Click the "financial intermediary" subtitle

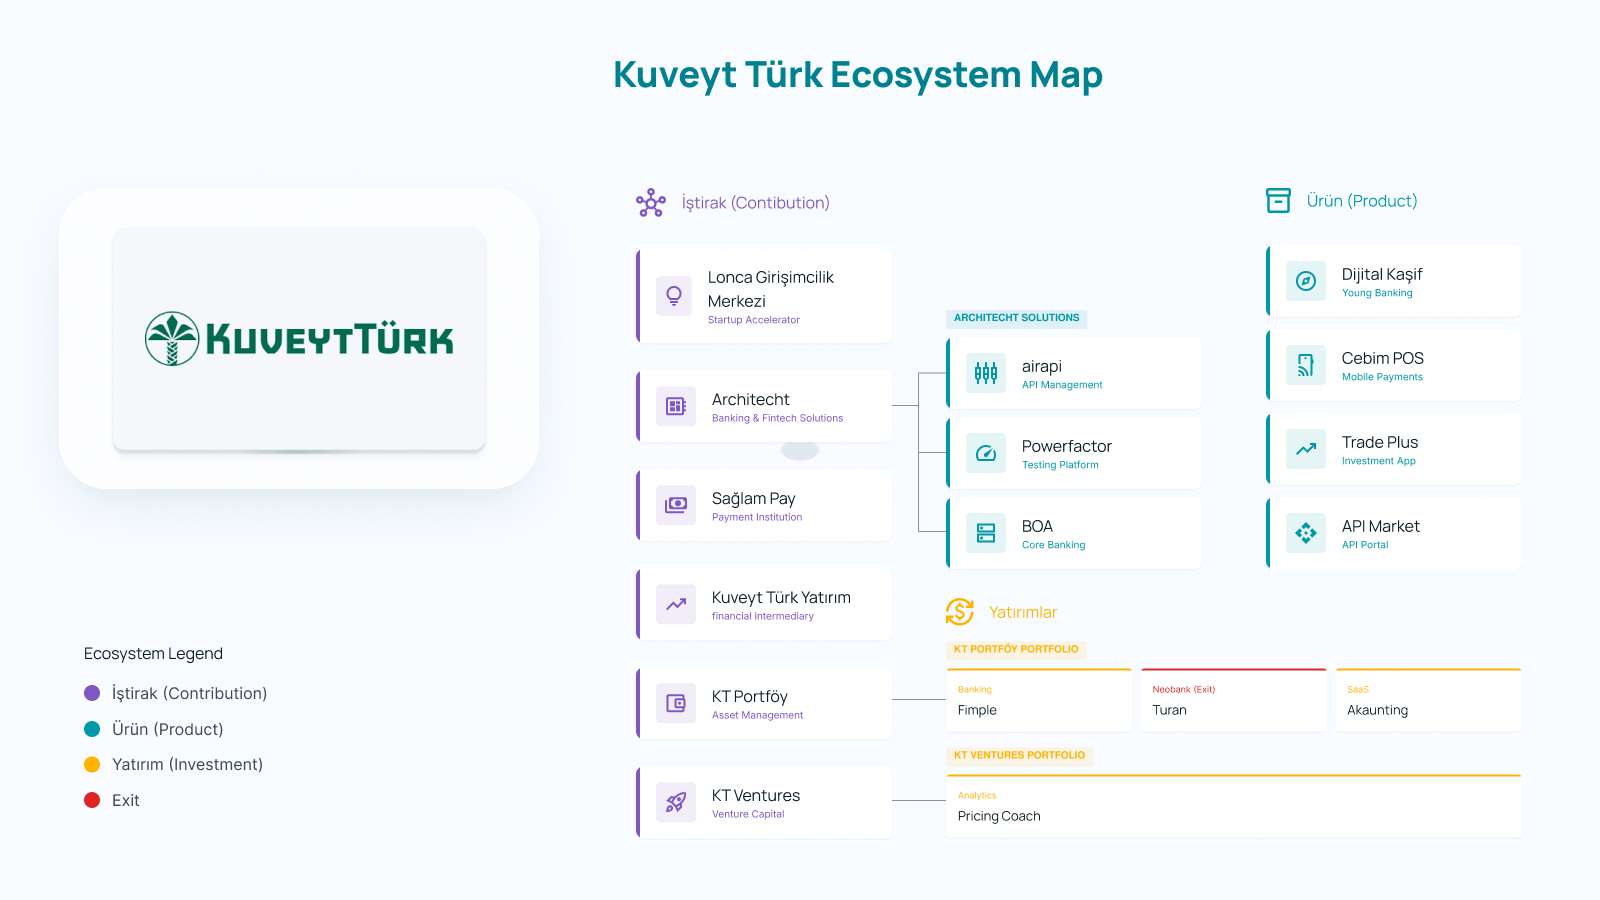point(763,616)
